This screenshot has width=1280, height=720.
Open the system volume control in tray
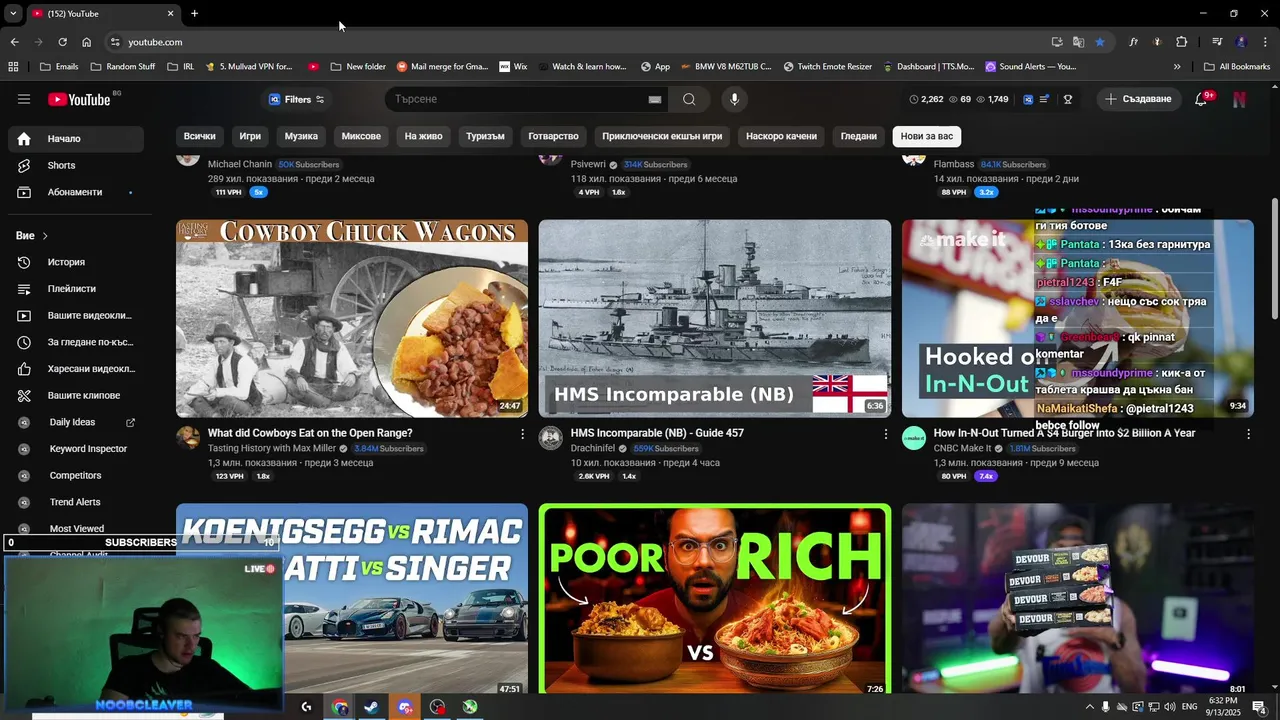point(1169,707)
